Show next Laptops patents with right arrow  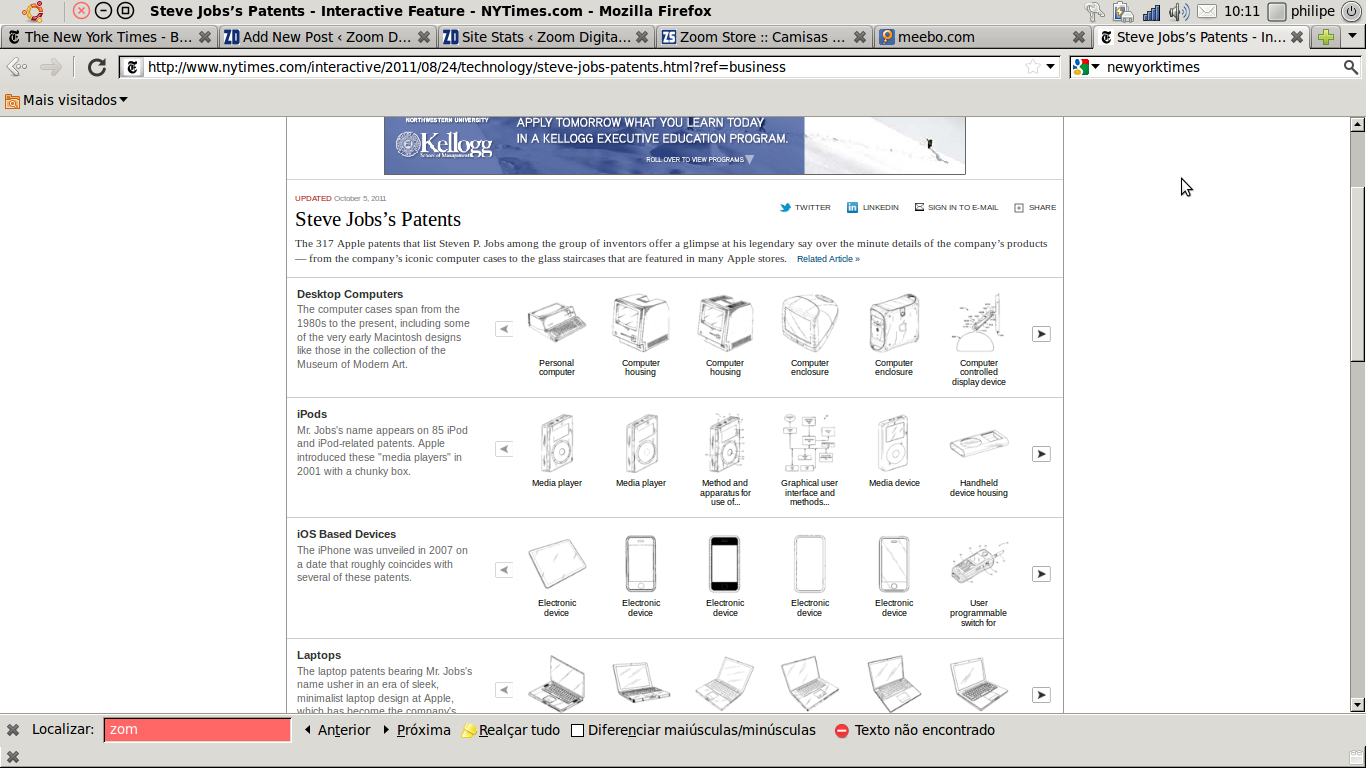[1041, 695]
